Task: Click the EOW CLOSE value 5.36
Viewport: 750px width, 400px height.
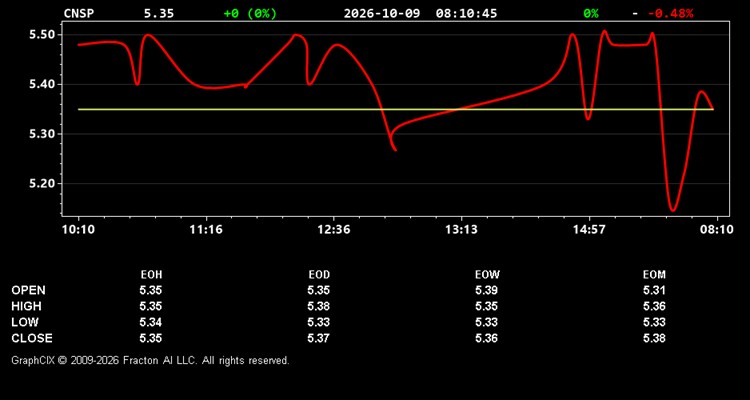Action: 486,338
